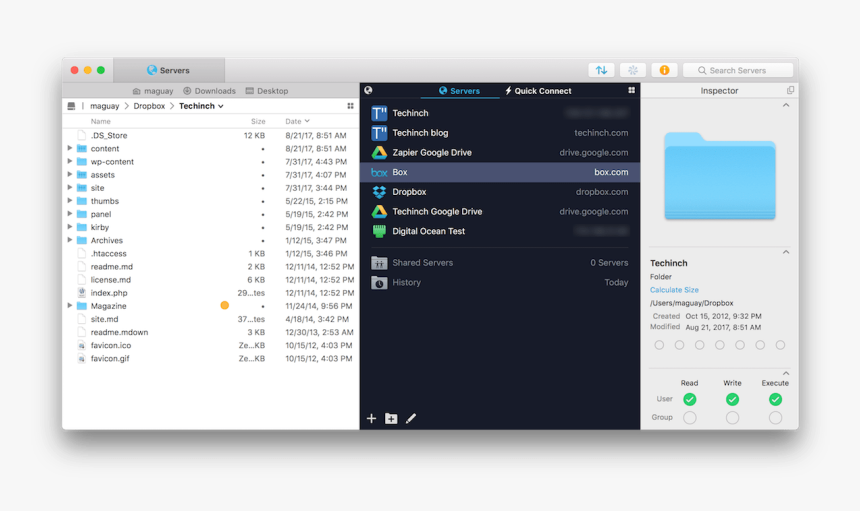Expand the wp-content folder
Image resolution: width=860 pixels, height=511 pixels.
click(x=70, y=161)
